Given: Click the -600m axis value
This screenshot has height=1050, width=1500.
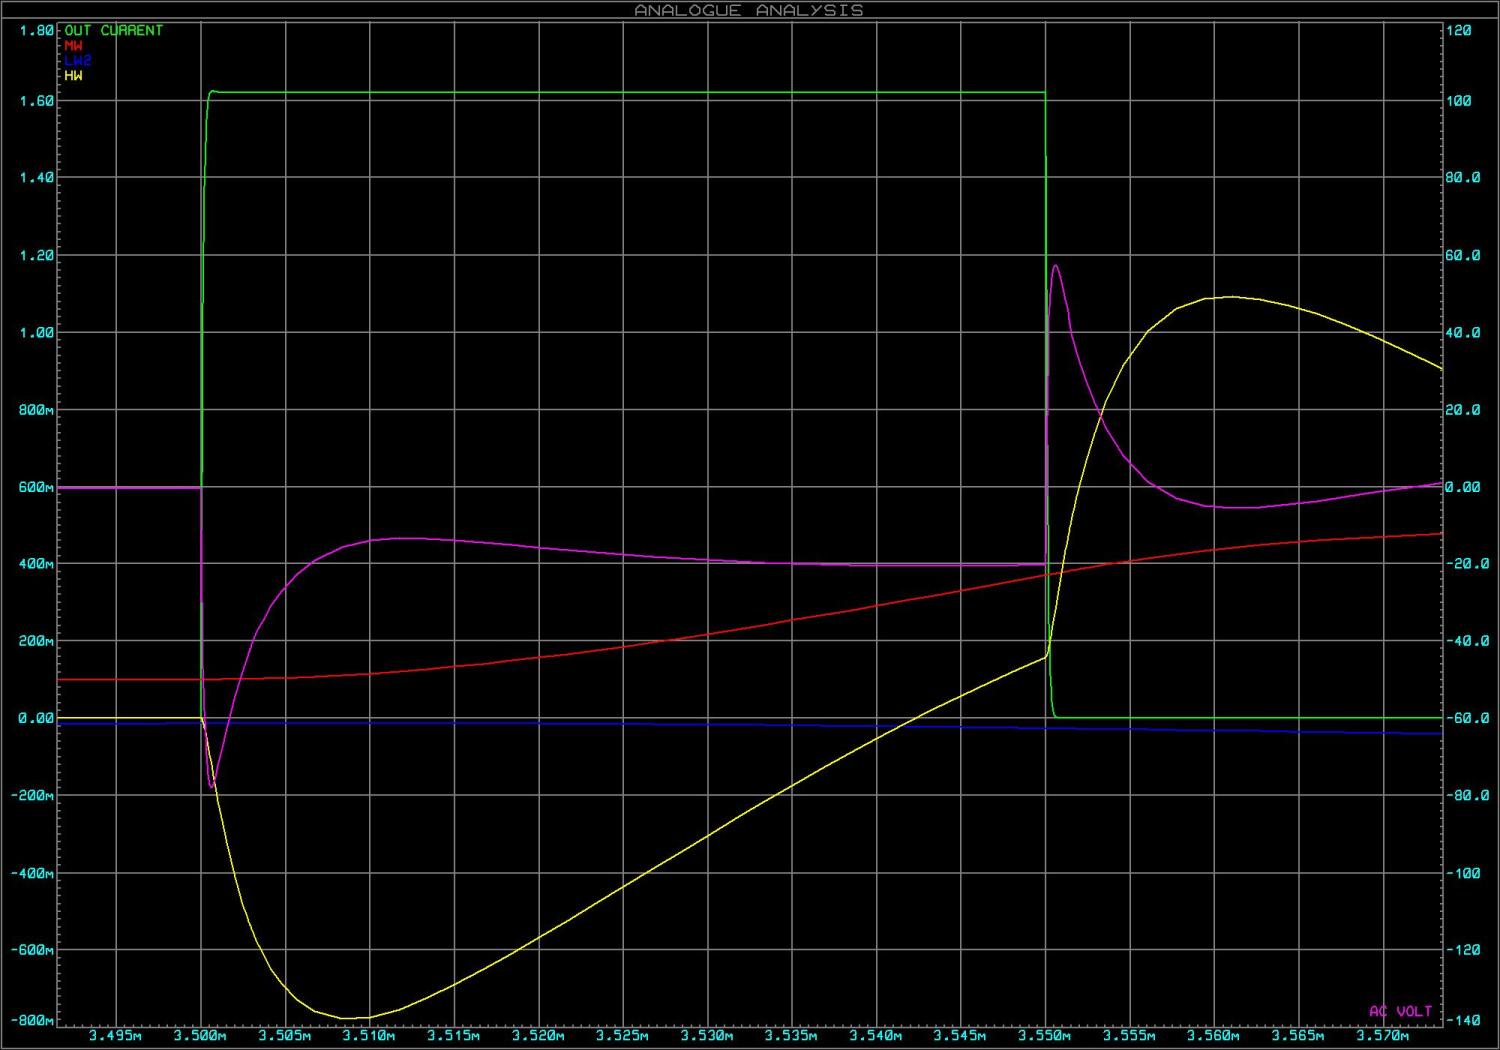Looking at the screenshot, I should (x=33, y=950).
